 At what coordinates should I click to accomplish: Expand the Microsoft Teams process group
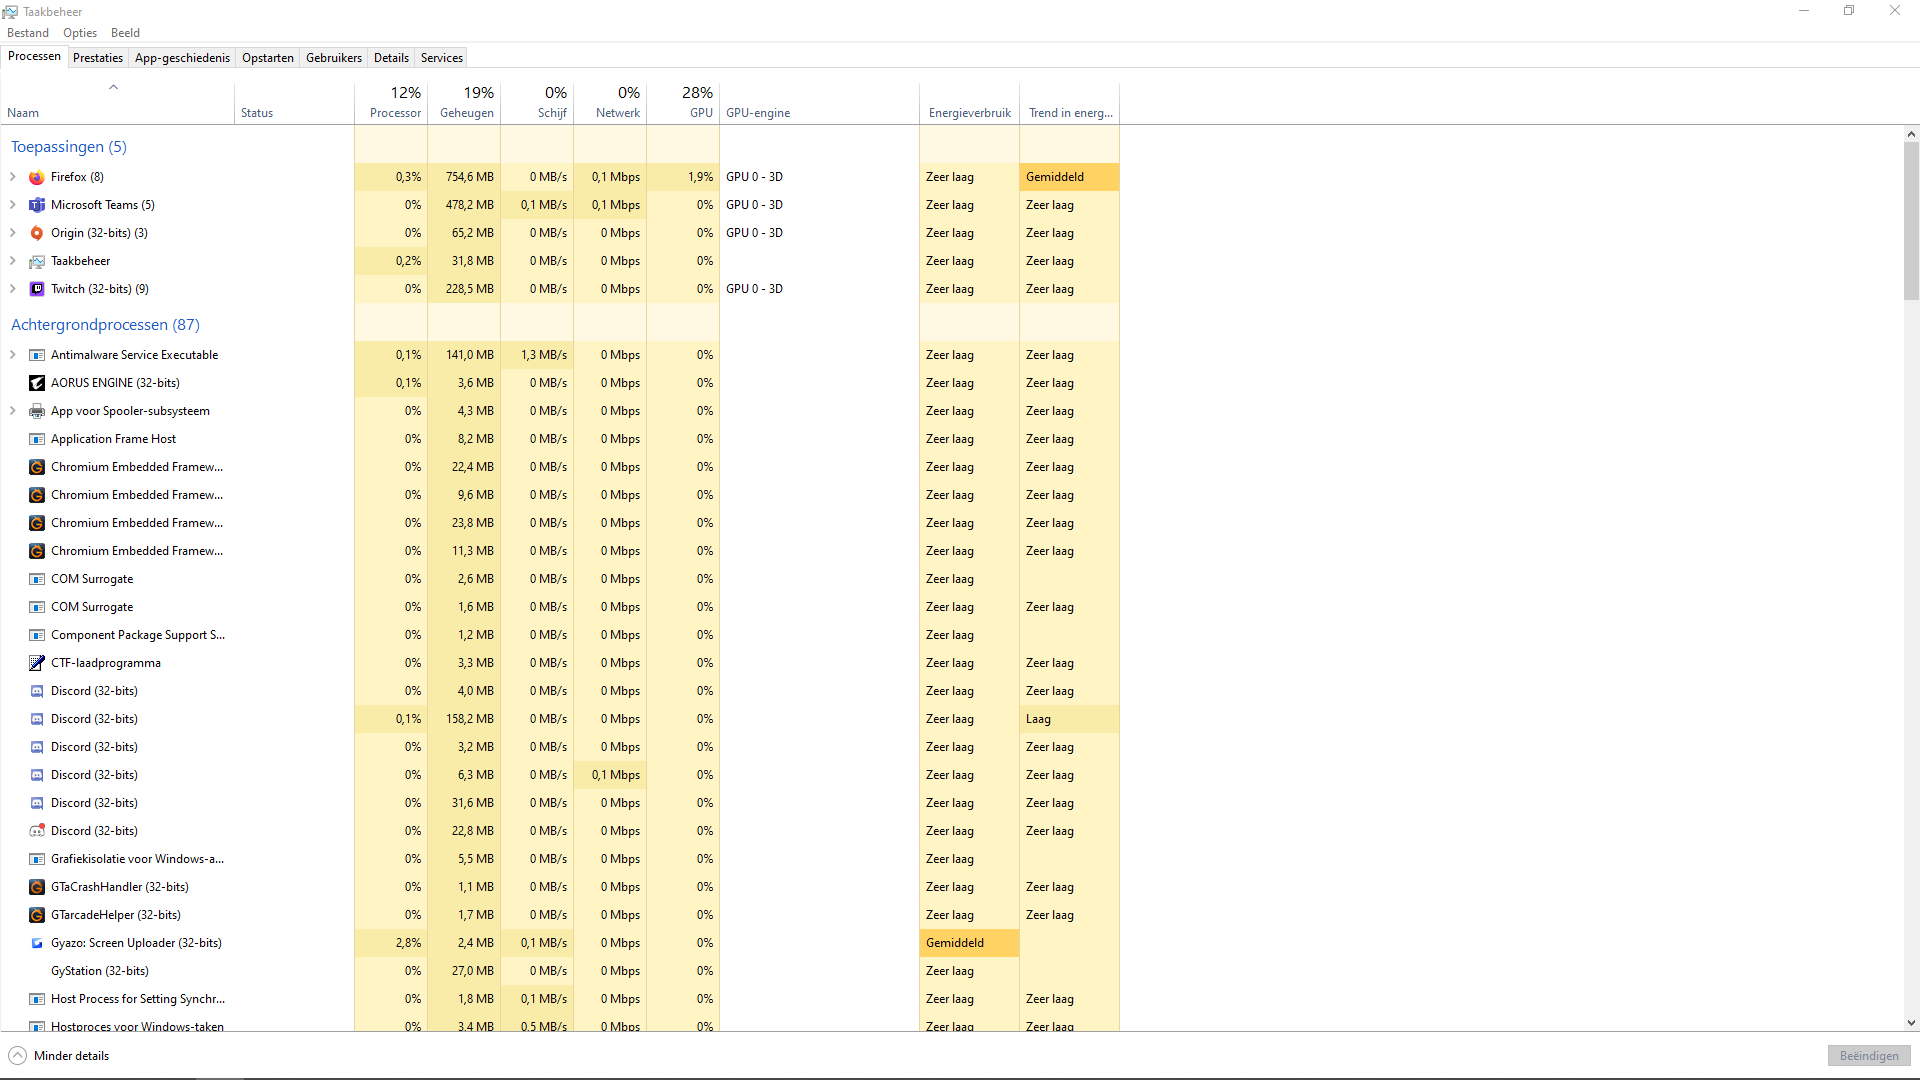tap(13, 205)
